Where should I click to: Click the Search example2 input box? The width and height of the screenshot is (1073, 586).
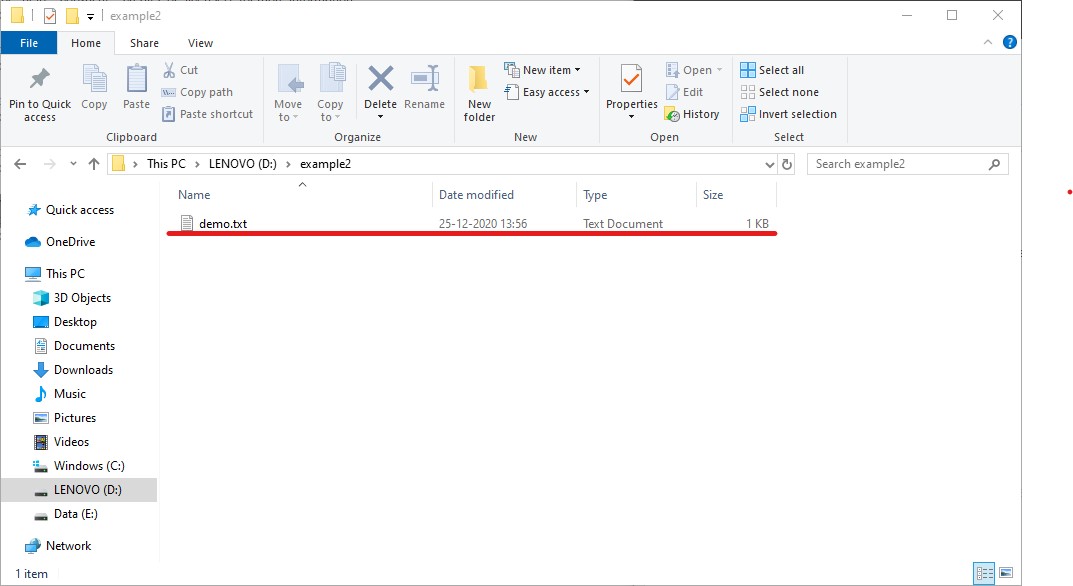coord(898,164)
